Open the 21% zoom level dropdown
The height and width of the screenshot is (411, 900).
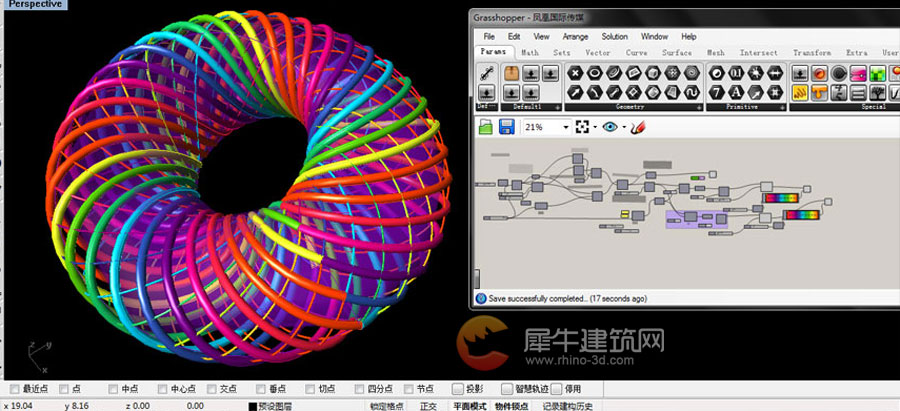567,127
